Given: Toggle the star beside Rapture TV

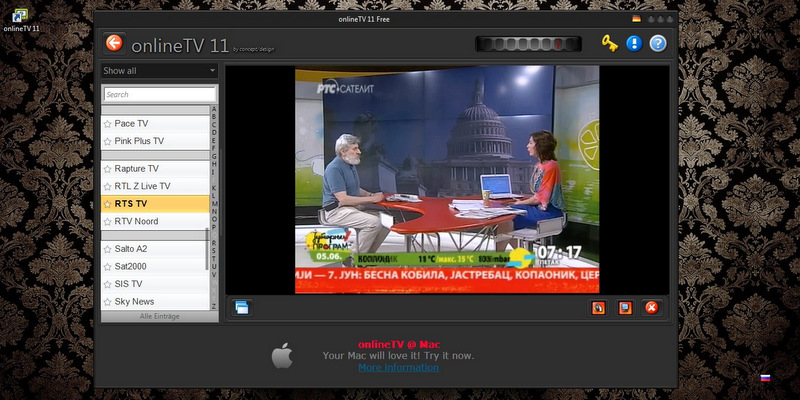Looking at the screenshot, I should (107, 169).
